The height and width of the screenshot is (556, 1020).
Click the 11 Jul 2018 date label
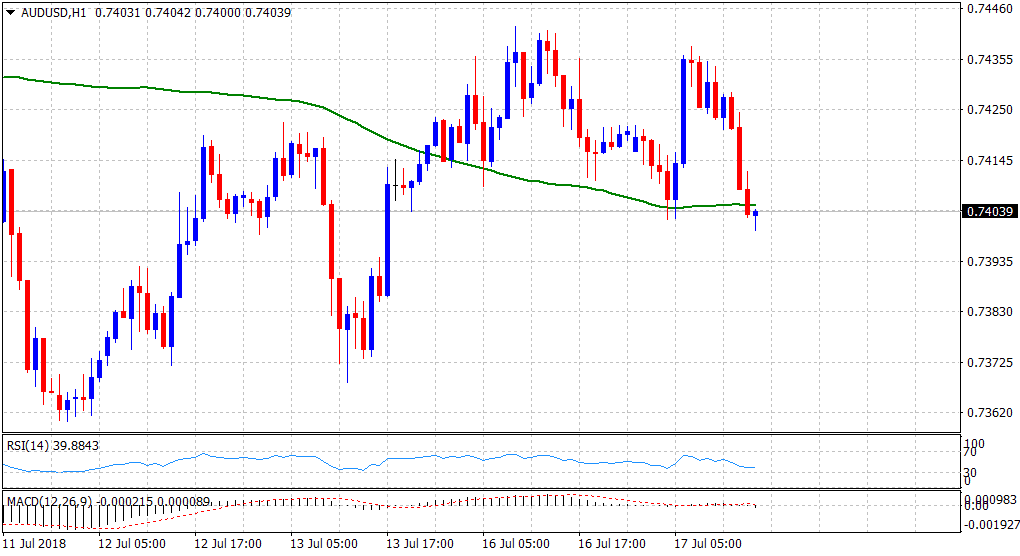coord(36,544)
